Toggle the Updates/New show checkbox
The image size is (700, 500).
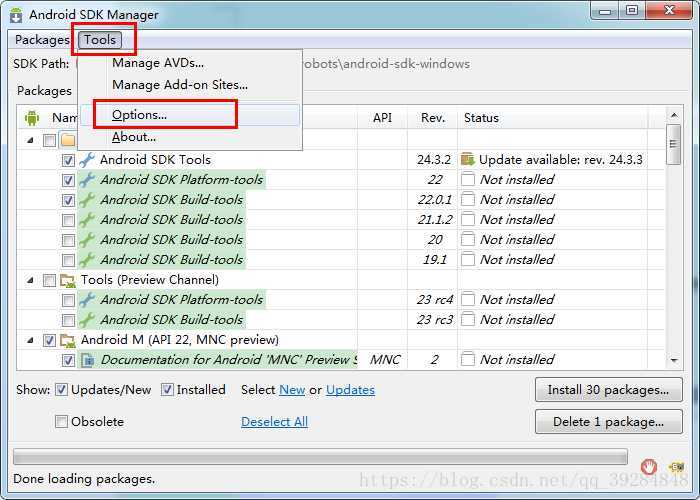[61, 390]
